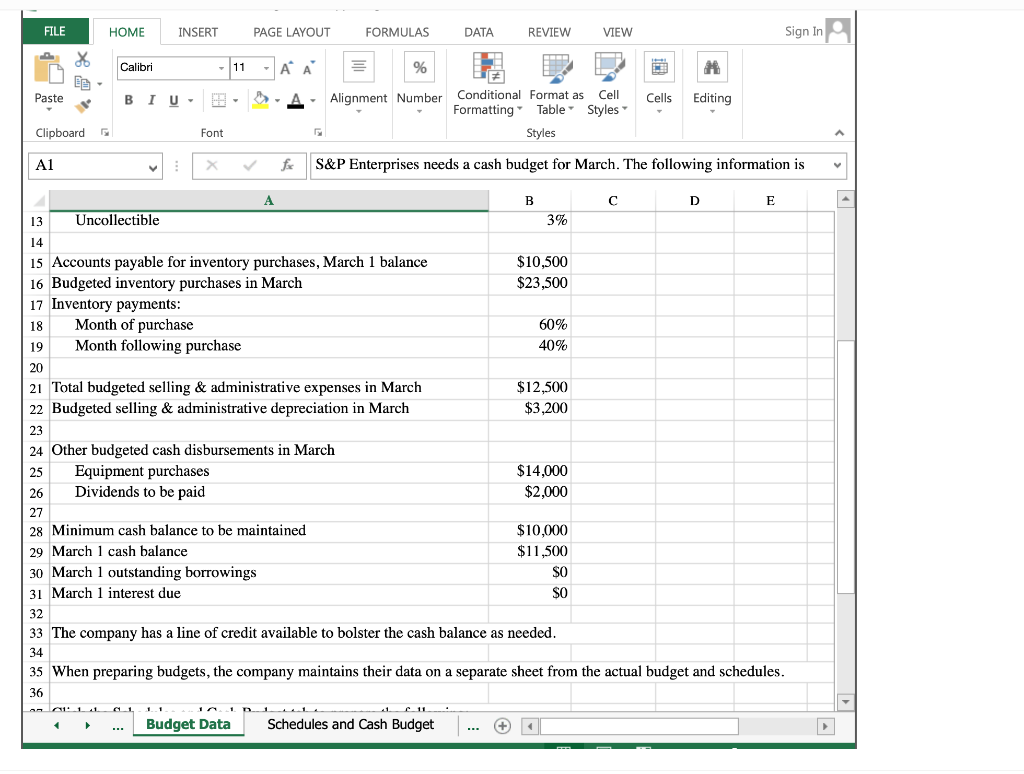The width and height of the screenshot is (1024, 774).
Task: Collapse the ribbon with caret icon
Action: coord(839,133)
